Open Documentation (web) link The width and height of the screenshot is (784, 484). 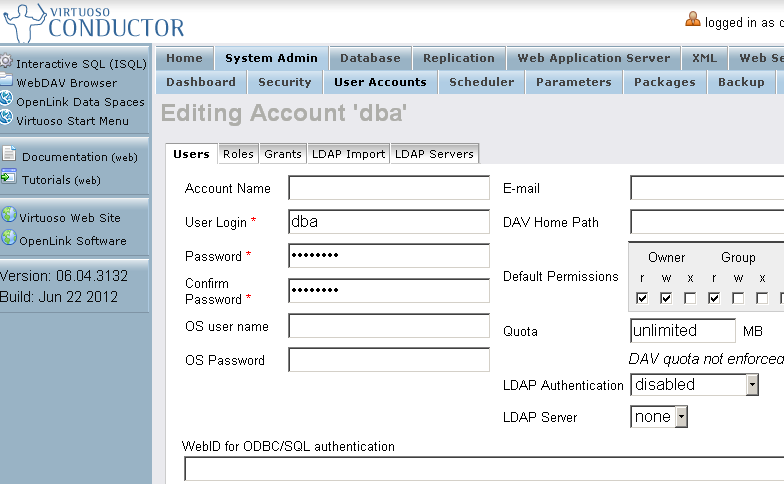(x=80, y=157)
